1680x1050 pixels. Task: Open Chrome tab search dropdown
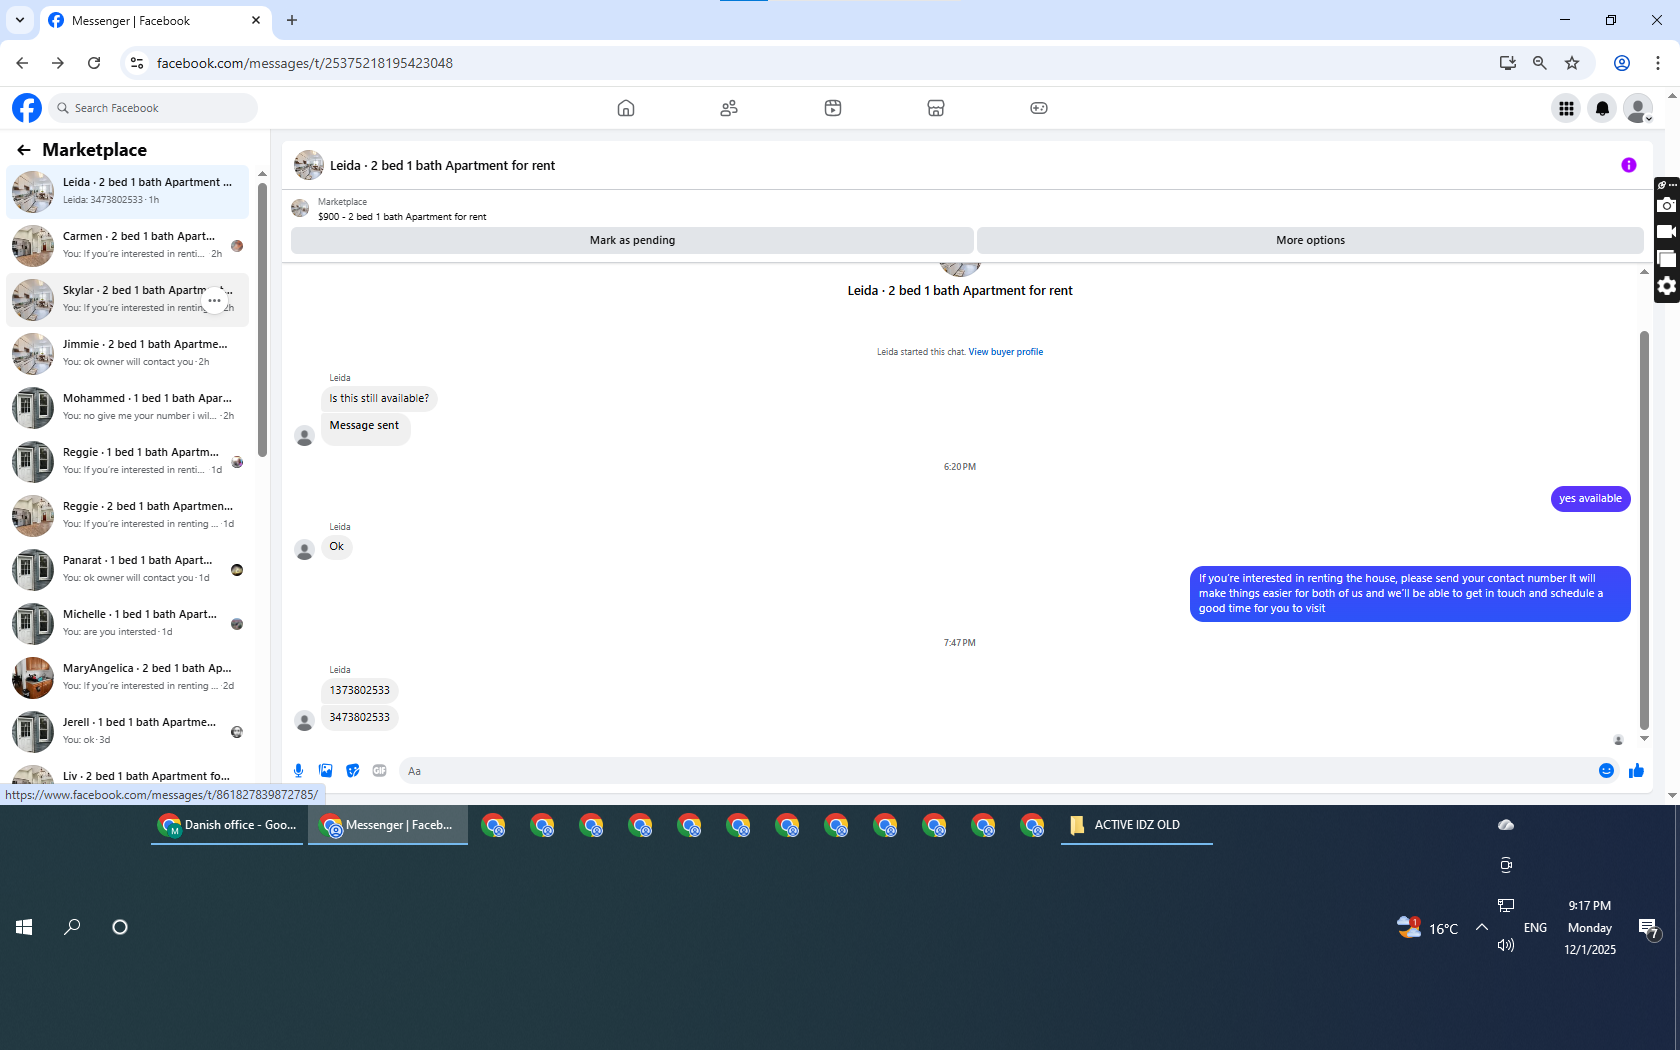[20, 20]
